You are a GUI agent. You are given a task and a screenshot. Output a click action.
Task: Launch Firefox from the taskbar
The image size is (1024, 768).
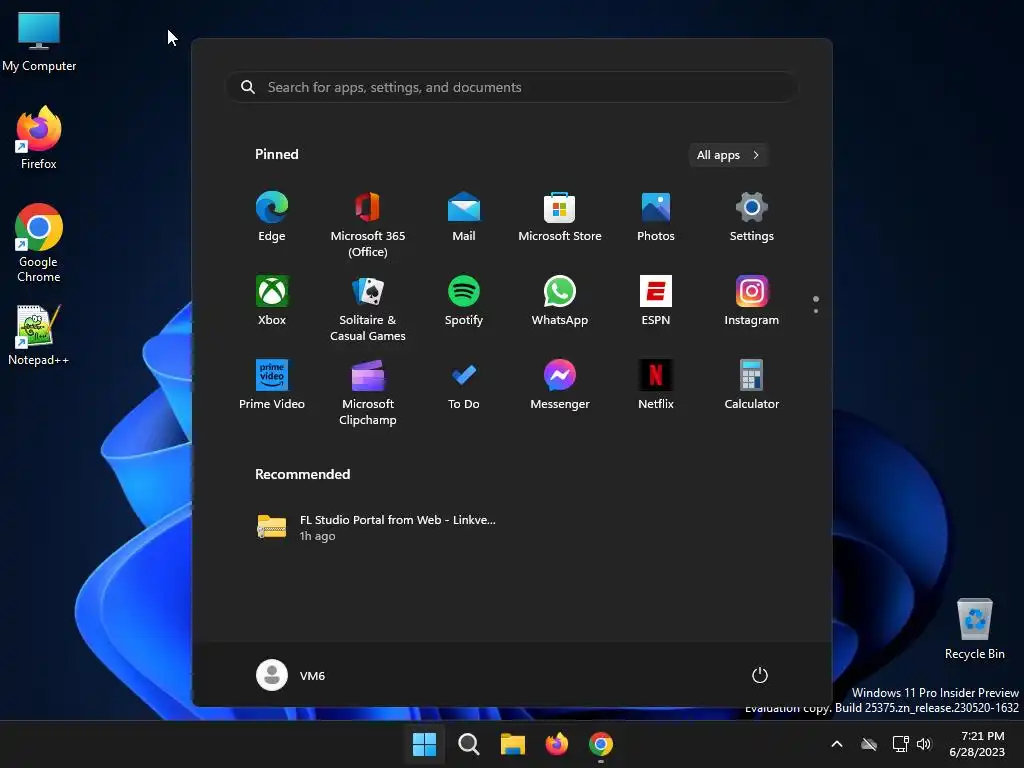(556, 744)
